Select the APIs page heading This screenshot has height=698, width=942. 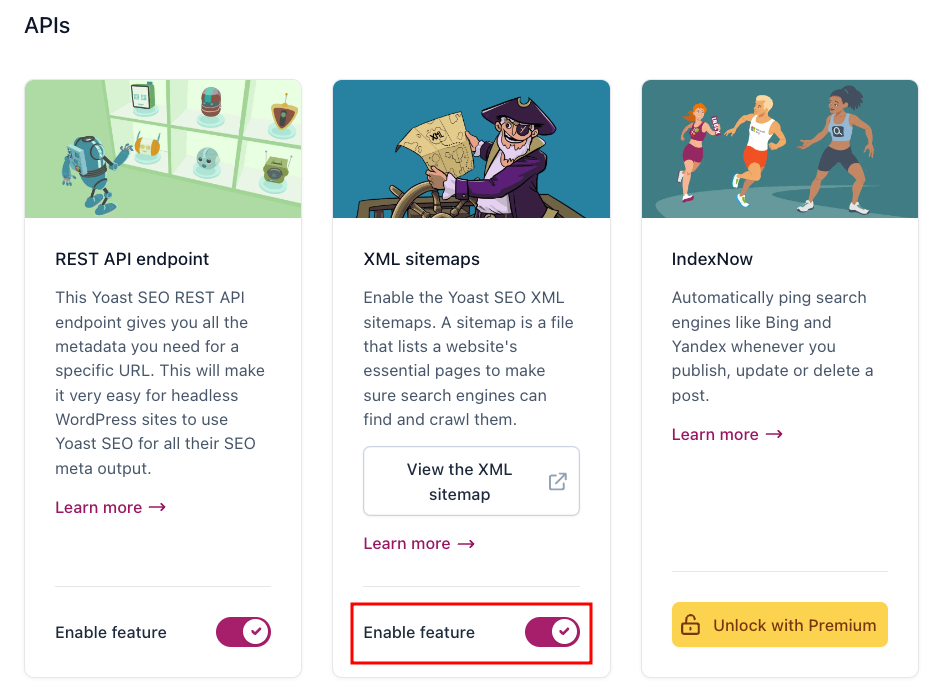click(x=47, y=25)
